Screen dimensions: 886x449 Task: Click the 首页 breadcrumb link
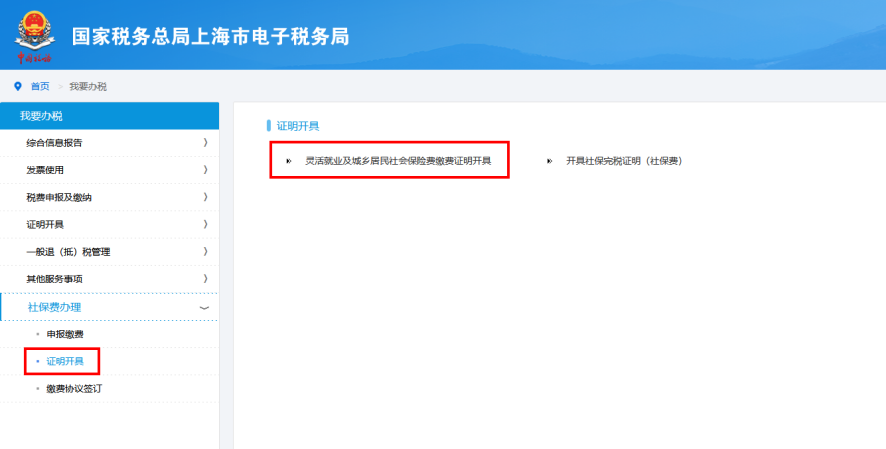(40, 86)
